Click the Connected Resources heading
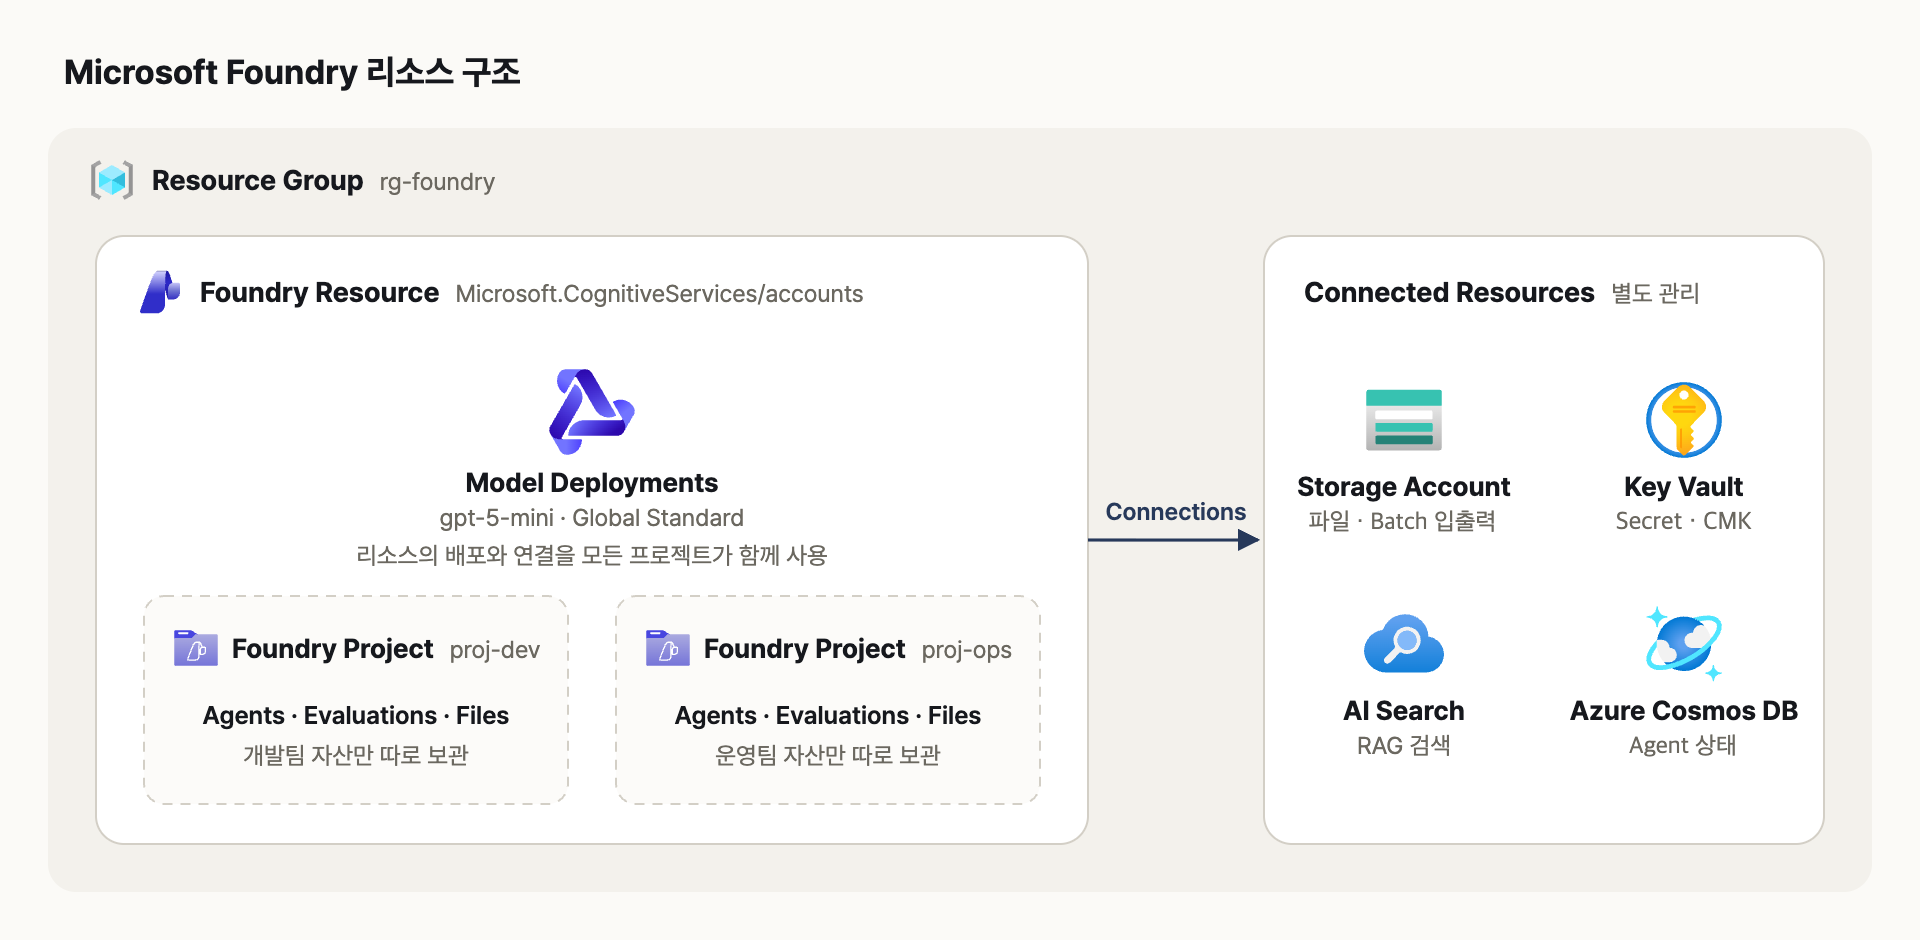This screenshot has width=1920, height=940. tap(1449, 293)
